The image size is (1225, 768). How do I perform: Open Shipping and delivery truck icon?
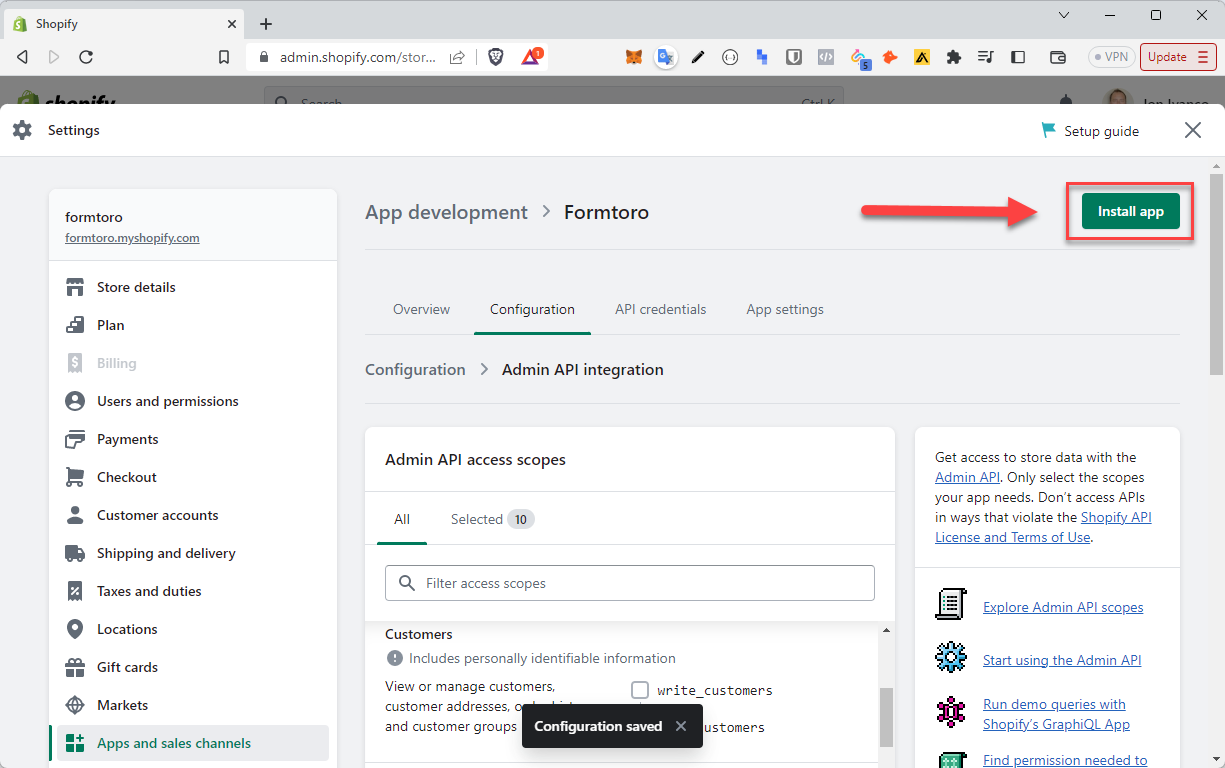pyautogui.click(x=75, y=553)
